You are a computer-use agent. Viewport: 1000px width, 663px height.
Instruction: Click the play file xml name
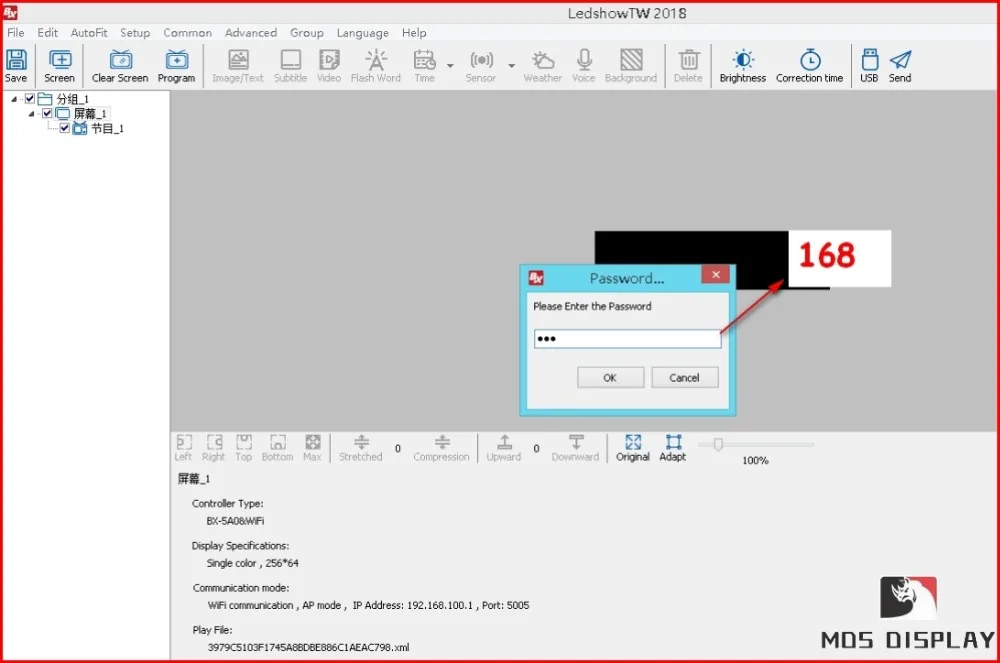pyautogui.click(x=309, y=647)
